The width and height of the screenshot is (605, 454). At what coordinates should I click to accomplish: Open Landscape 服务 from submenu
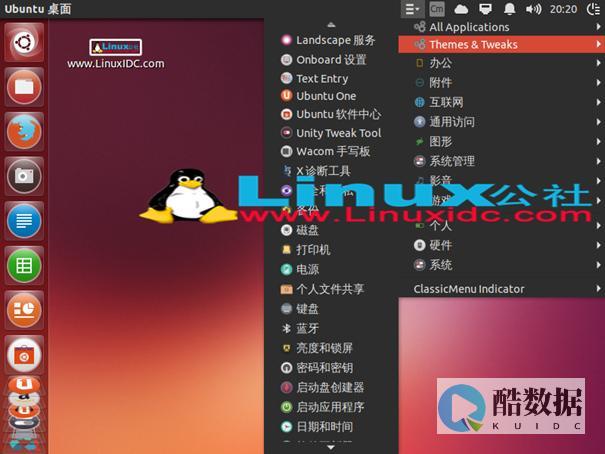point(331,40)
